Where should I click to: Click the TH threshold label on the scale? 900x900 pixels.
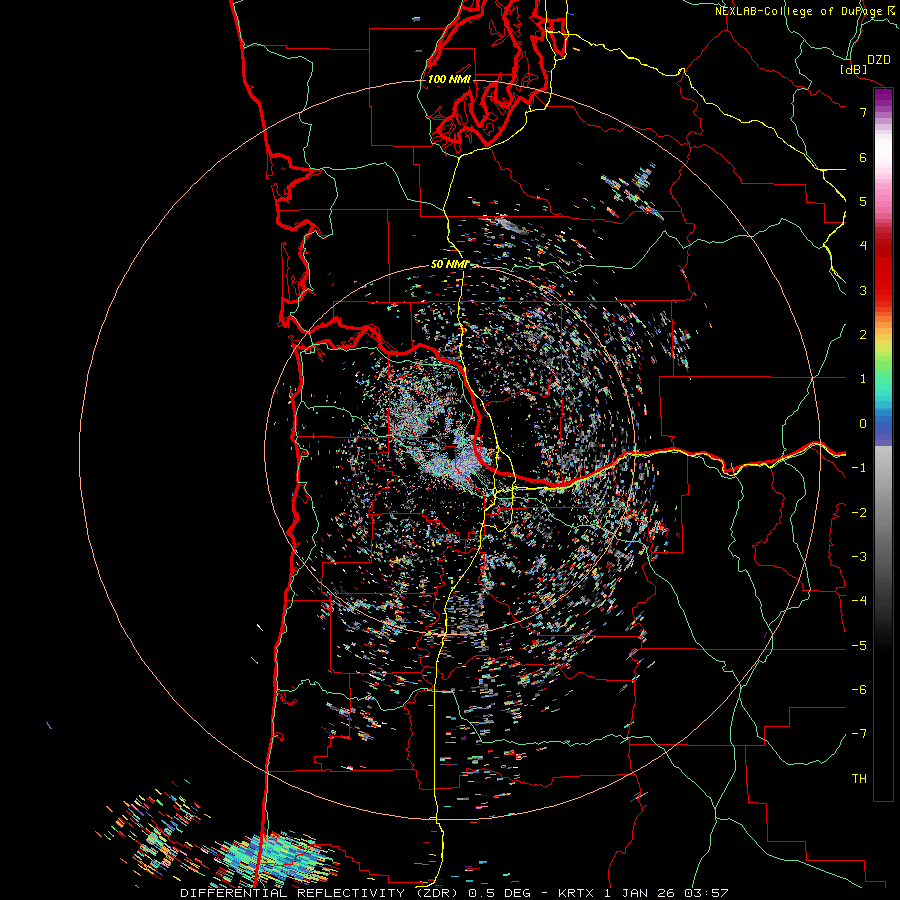[x=859, y=779]
